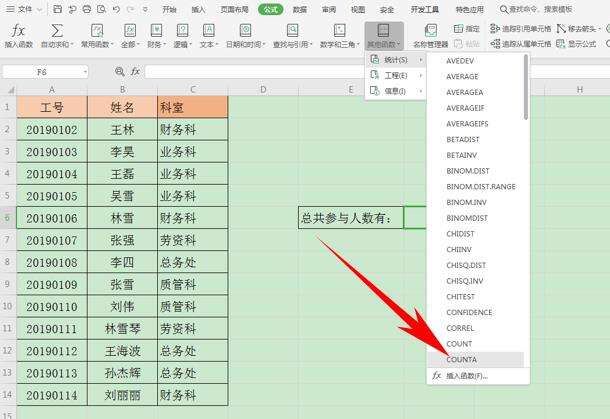The width and height of the screenshot is (610, 419).
Task: Click the magnifier icon in formula bar
Action: (120, 72)
